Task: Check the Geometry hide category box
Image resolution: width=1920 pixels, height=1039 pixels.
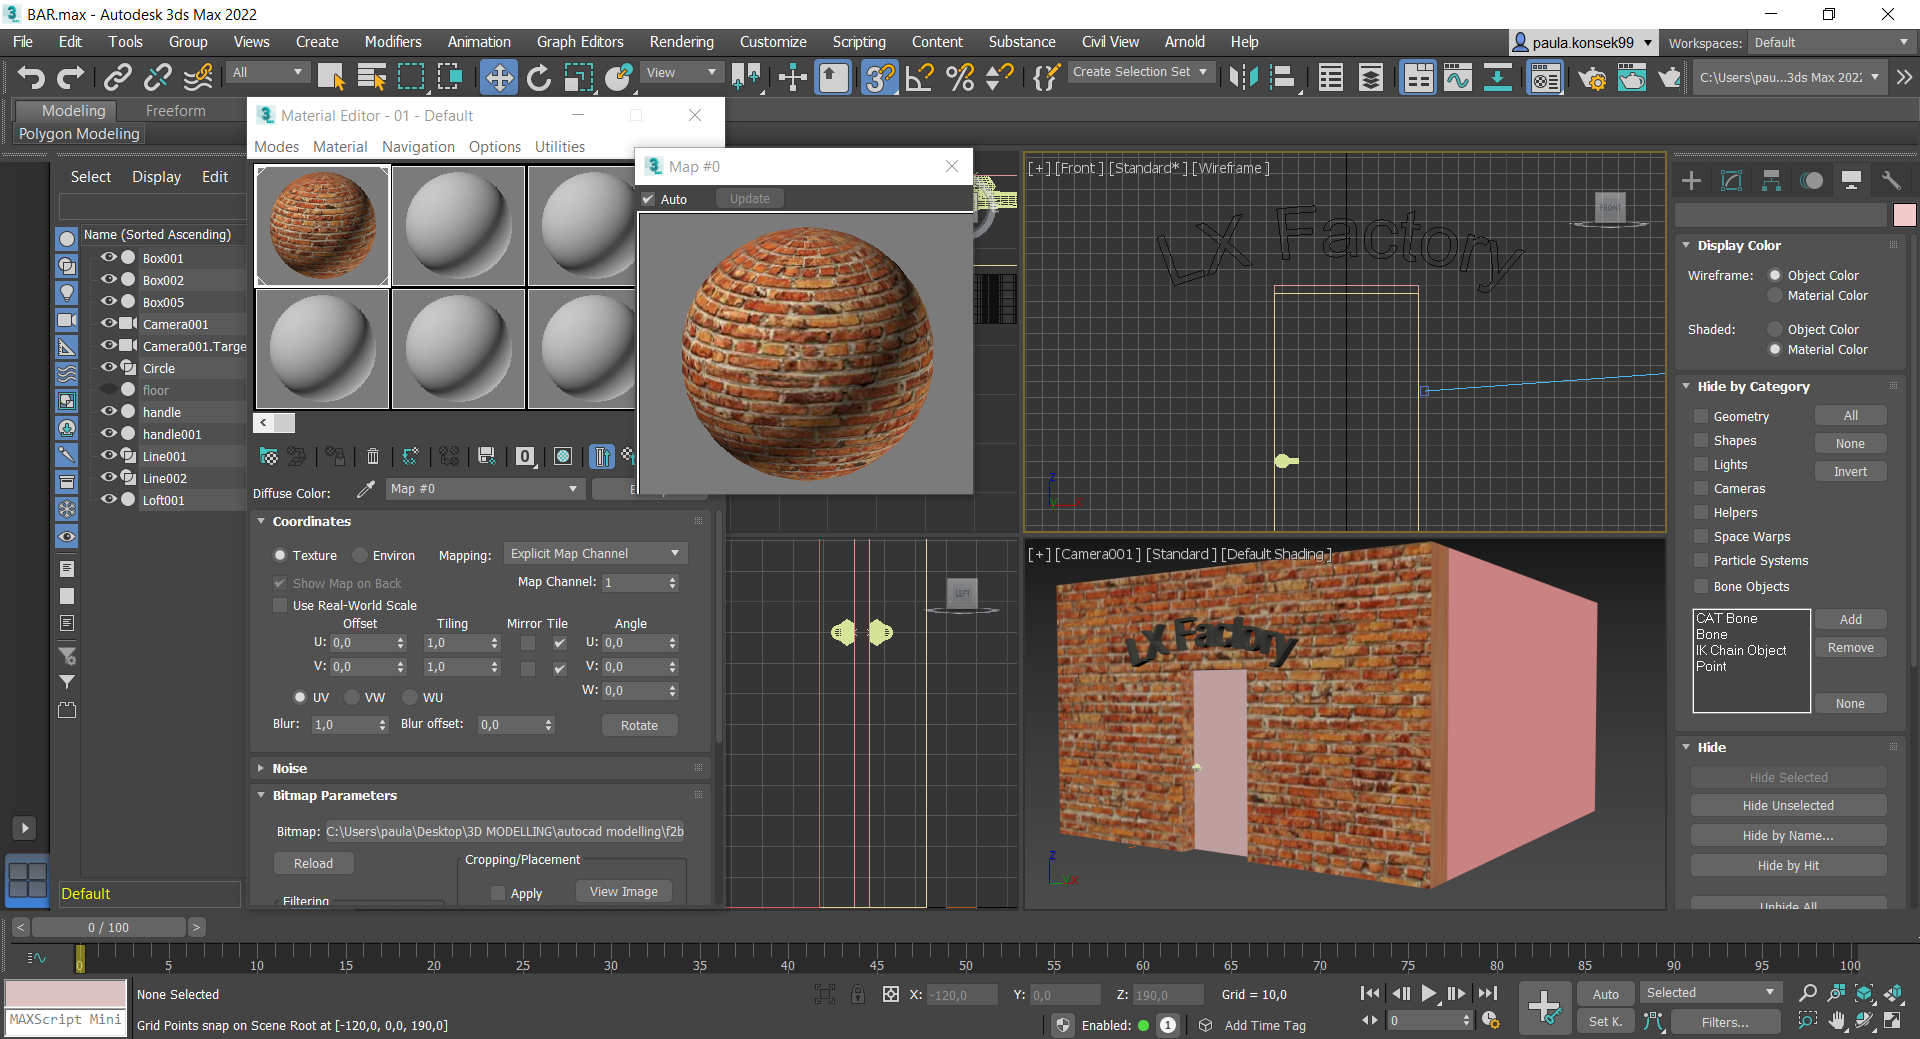Action: coord(1700,416)
